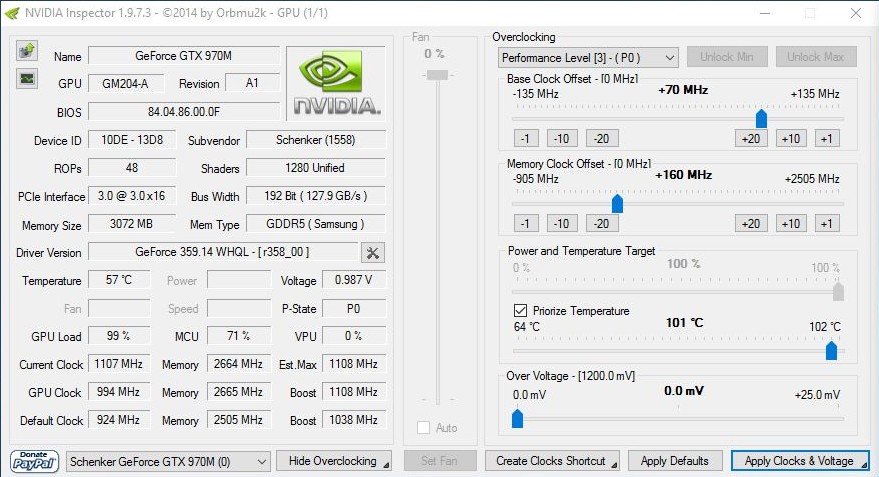Screen dimensions: 879x477
Task: Click the MCU value 71 %
Action: click(x=239, y=336)
